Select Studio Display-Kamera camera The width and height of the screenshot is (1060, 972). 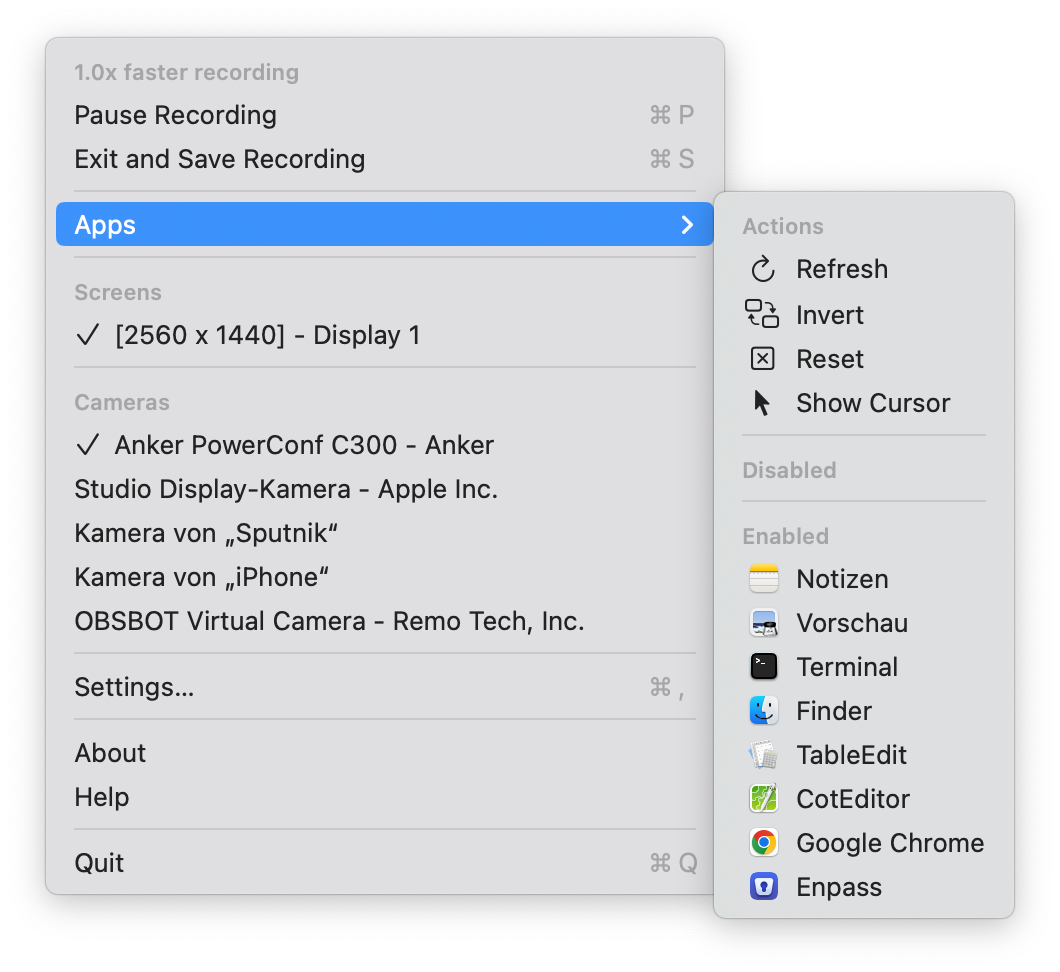385,489
